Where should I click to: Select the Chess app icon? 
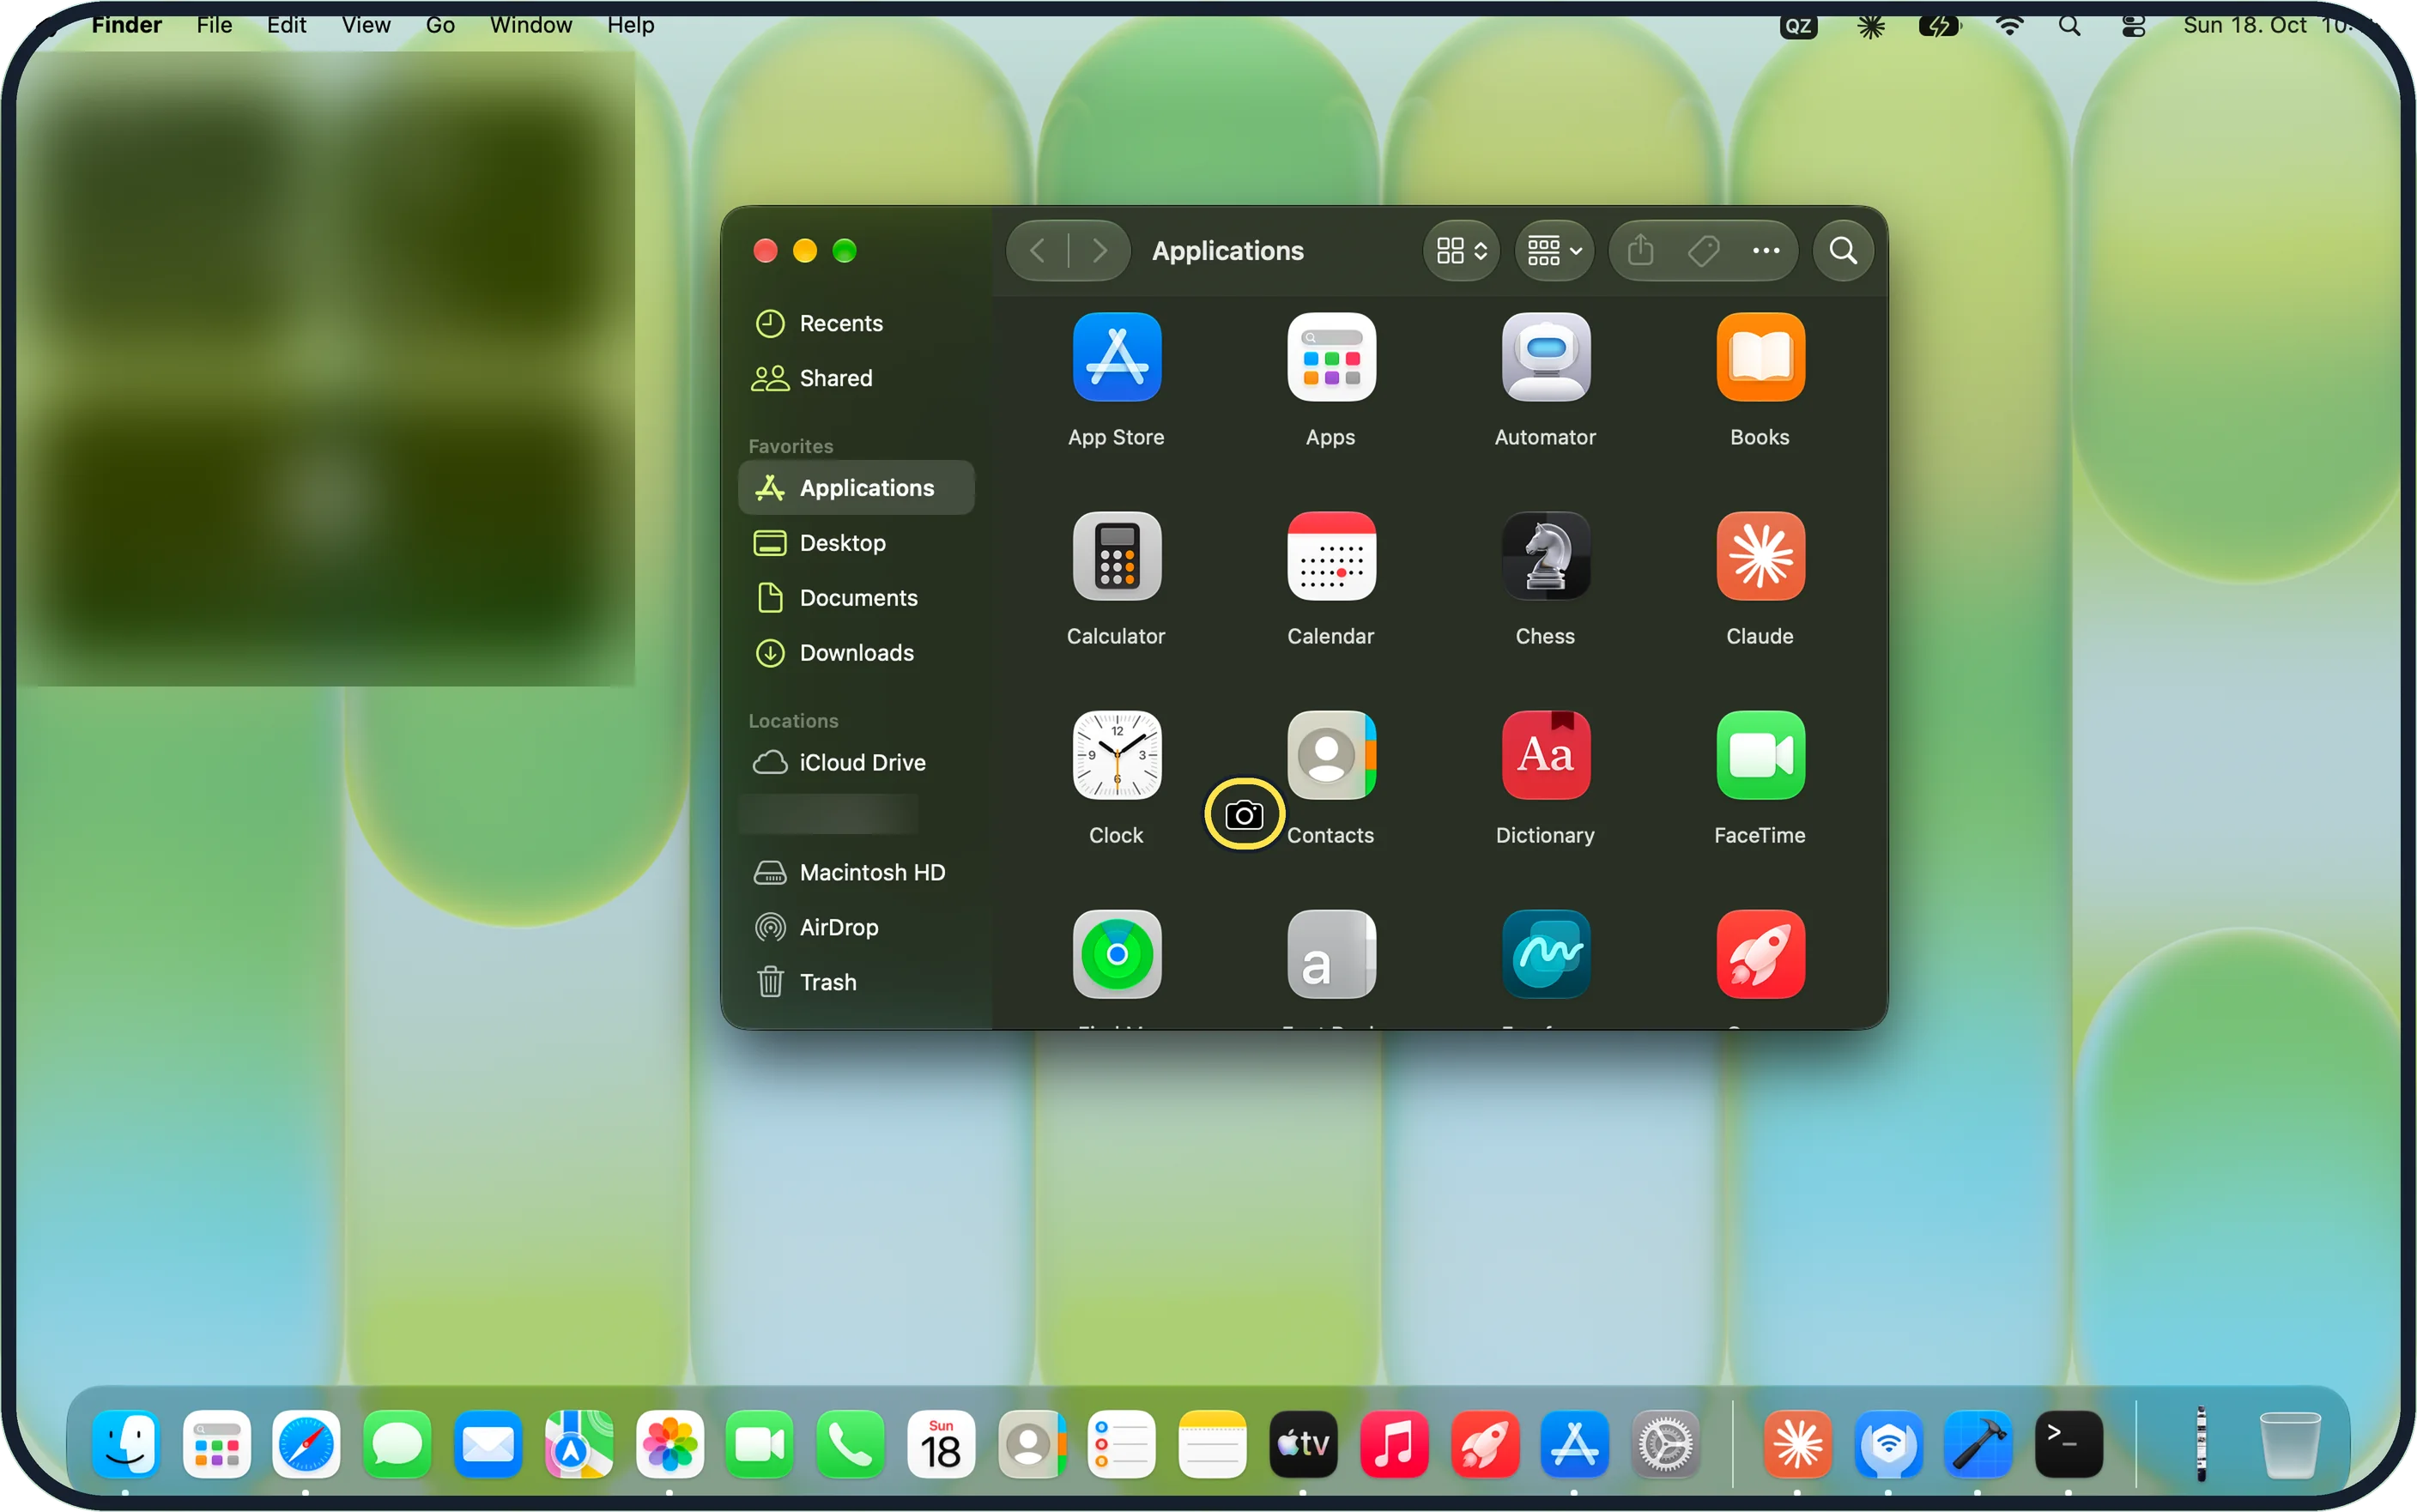pos(1545,556)
